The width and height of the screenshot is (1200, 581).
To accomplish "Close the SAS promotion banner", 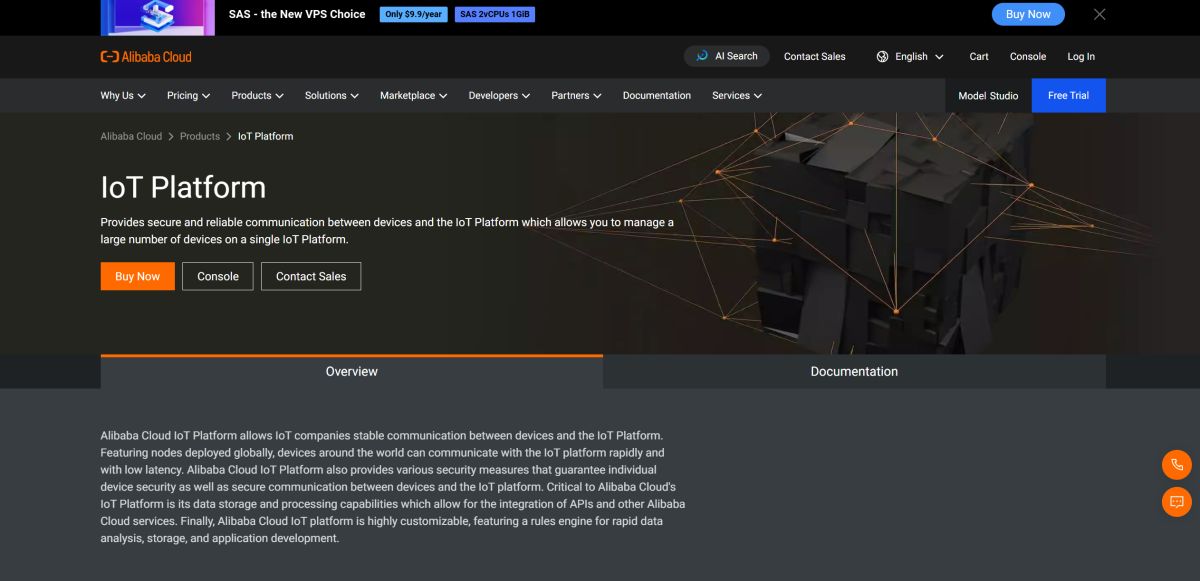I will (1100, 14).
